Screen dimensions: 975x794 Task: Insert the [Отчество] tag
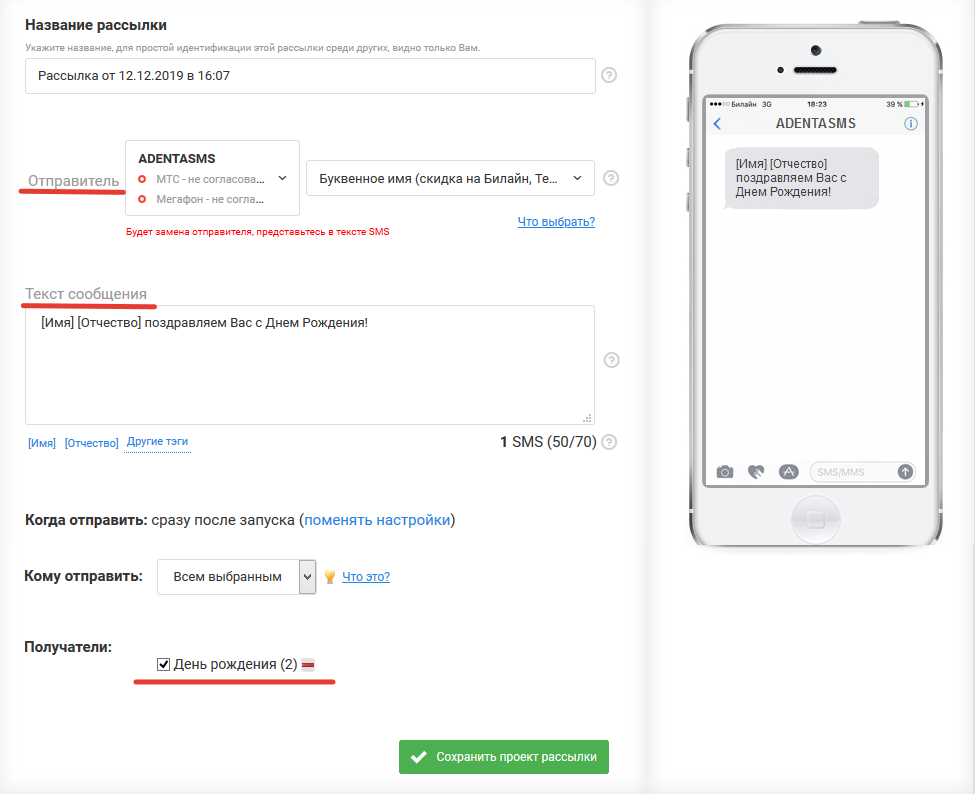91,442
